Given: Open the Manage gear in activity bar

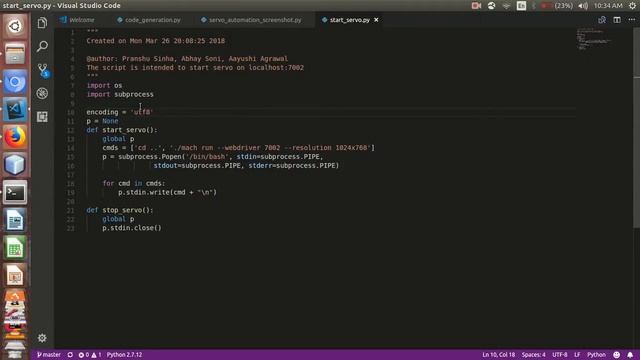Looking at the screenshot, I should [x=42, y=338].
